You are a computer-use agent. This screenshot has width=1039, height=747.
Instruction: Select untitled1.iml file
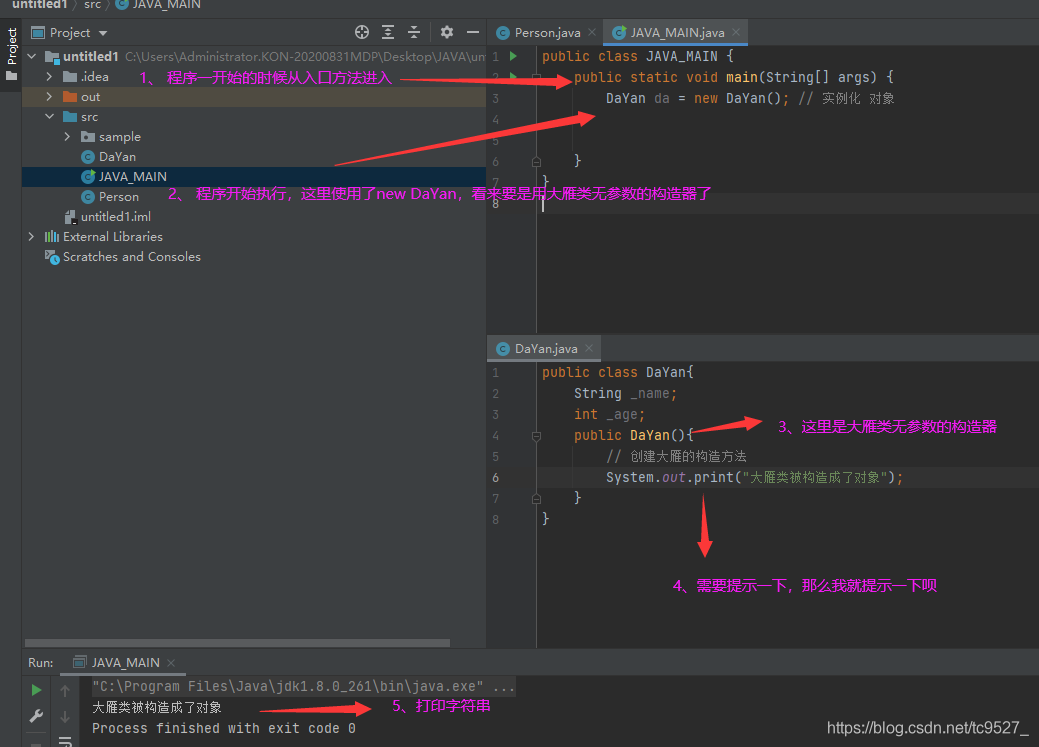[x=107, y=217]
